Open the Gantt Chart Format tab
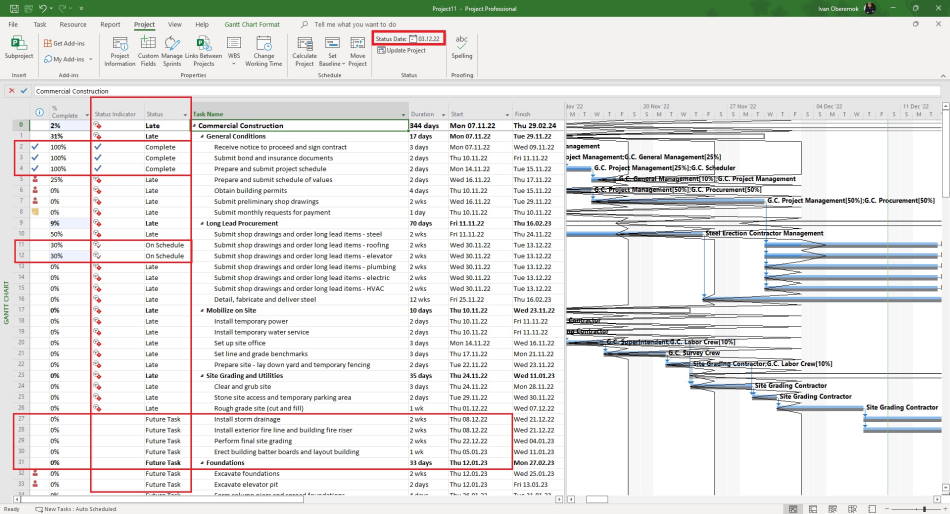 pyautogui.click(x=252, y=24)
